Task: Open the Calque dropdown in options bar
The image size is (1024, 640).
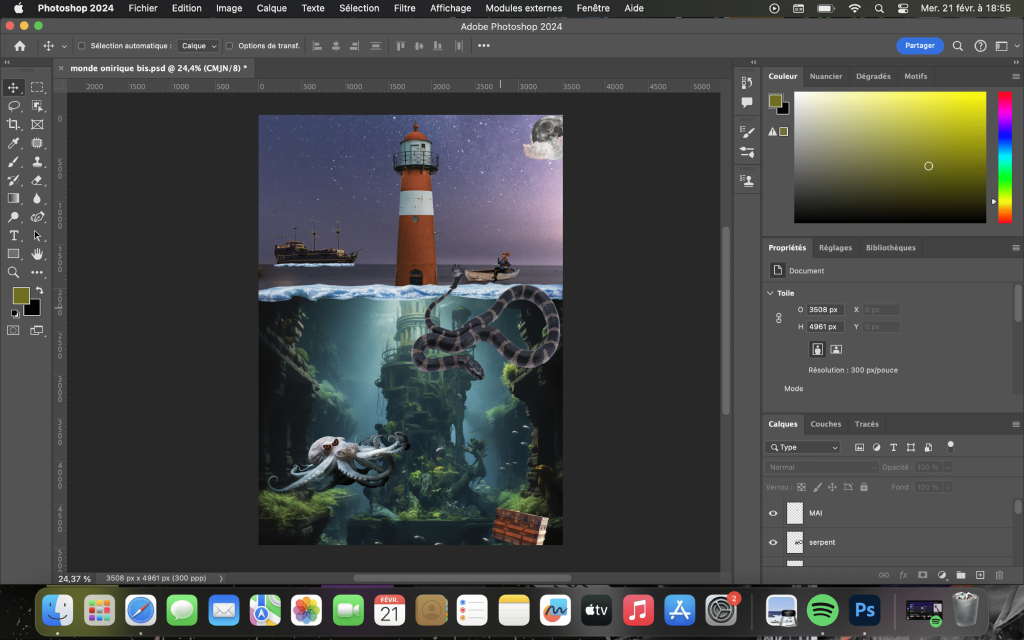Action: tap(199, 46)
